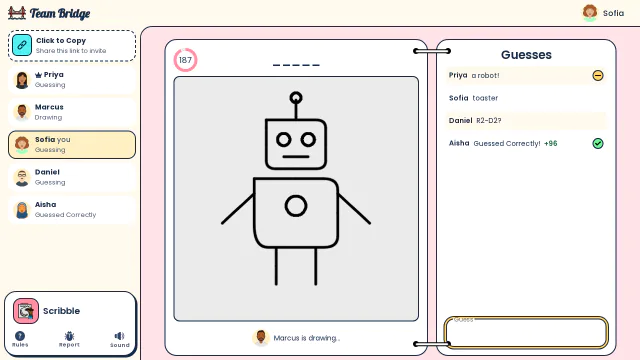
Task: Select Aisha's avatar in player list
Action: point(22,210)
